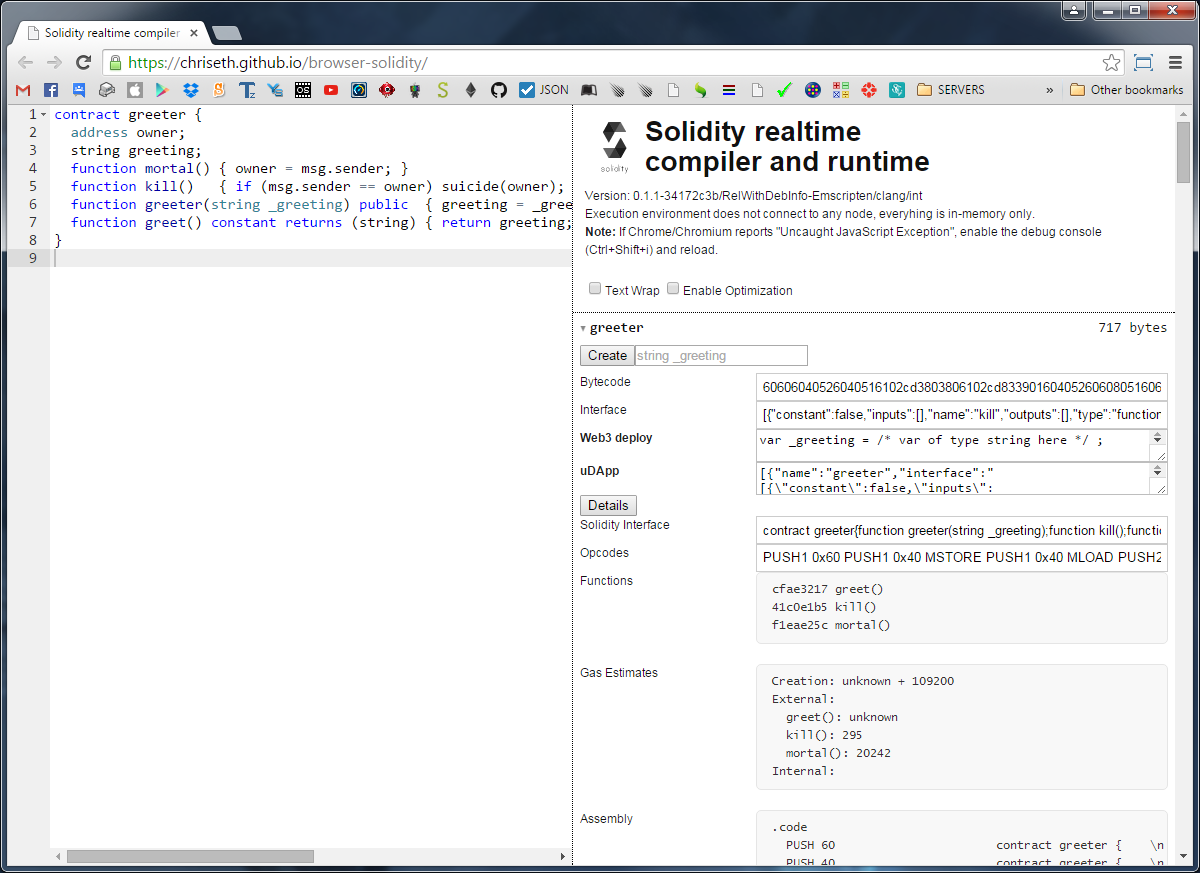This screenshot has width=1200, height=873.
Task: Click the '41c0e1b5 kill()' function entry
Action: pos(824,608)
